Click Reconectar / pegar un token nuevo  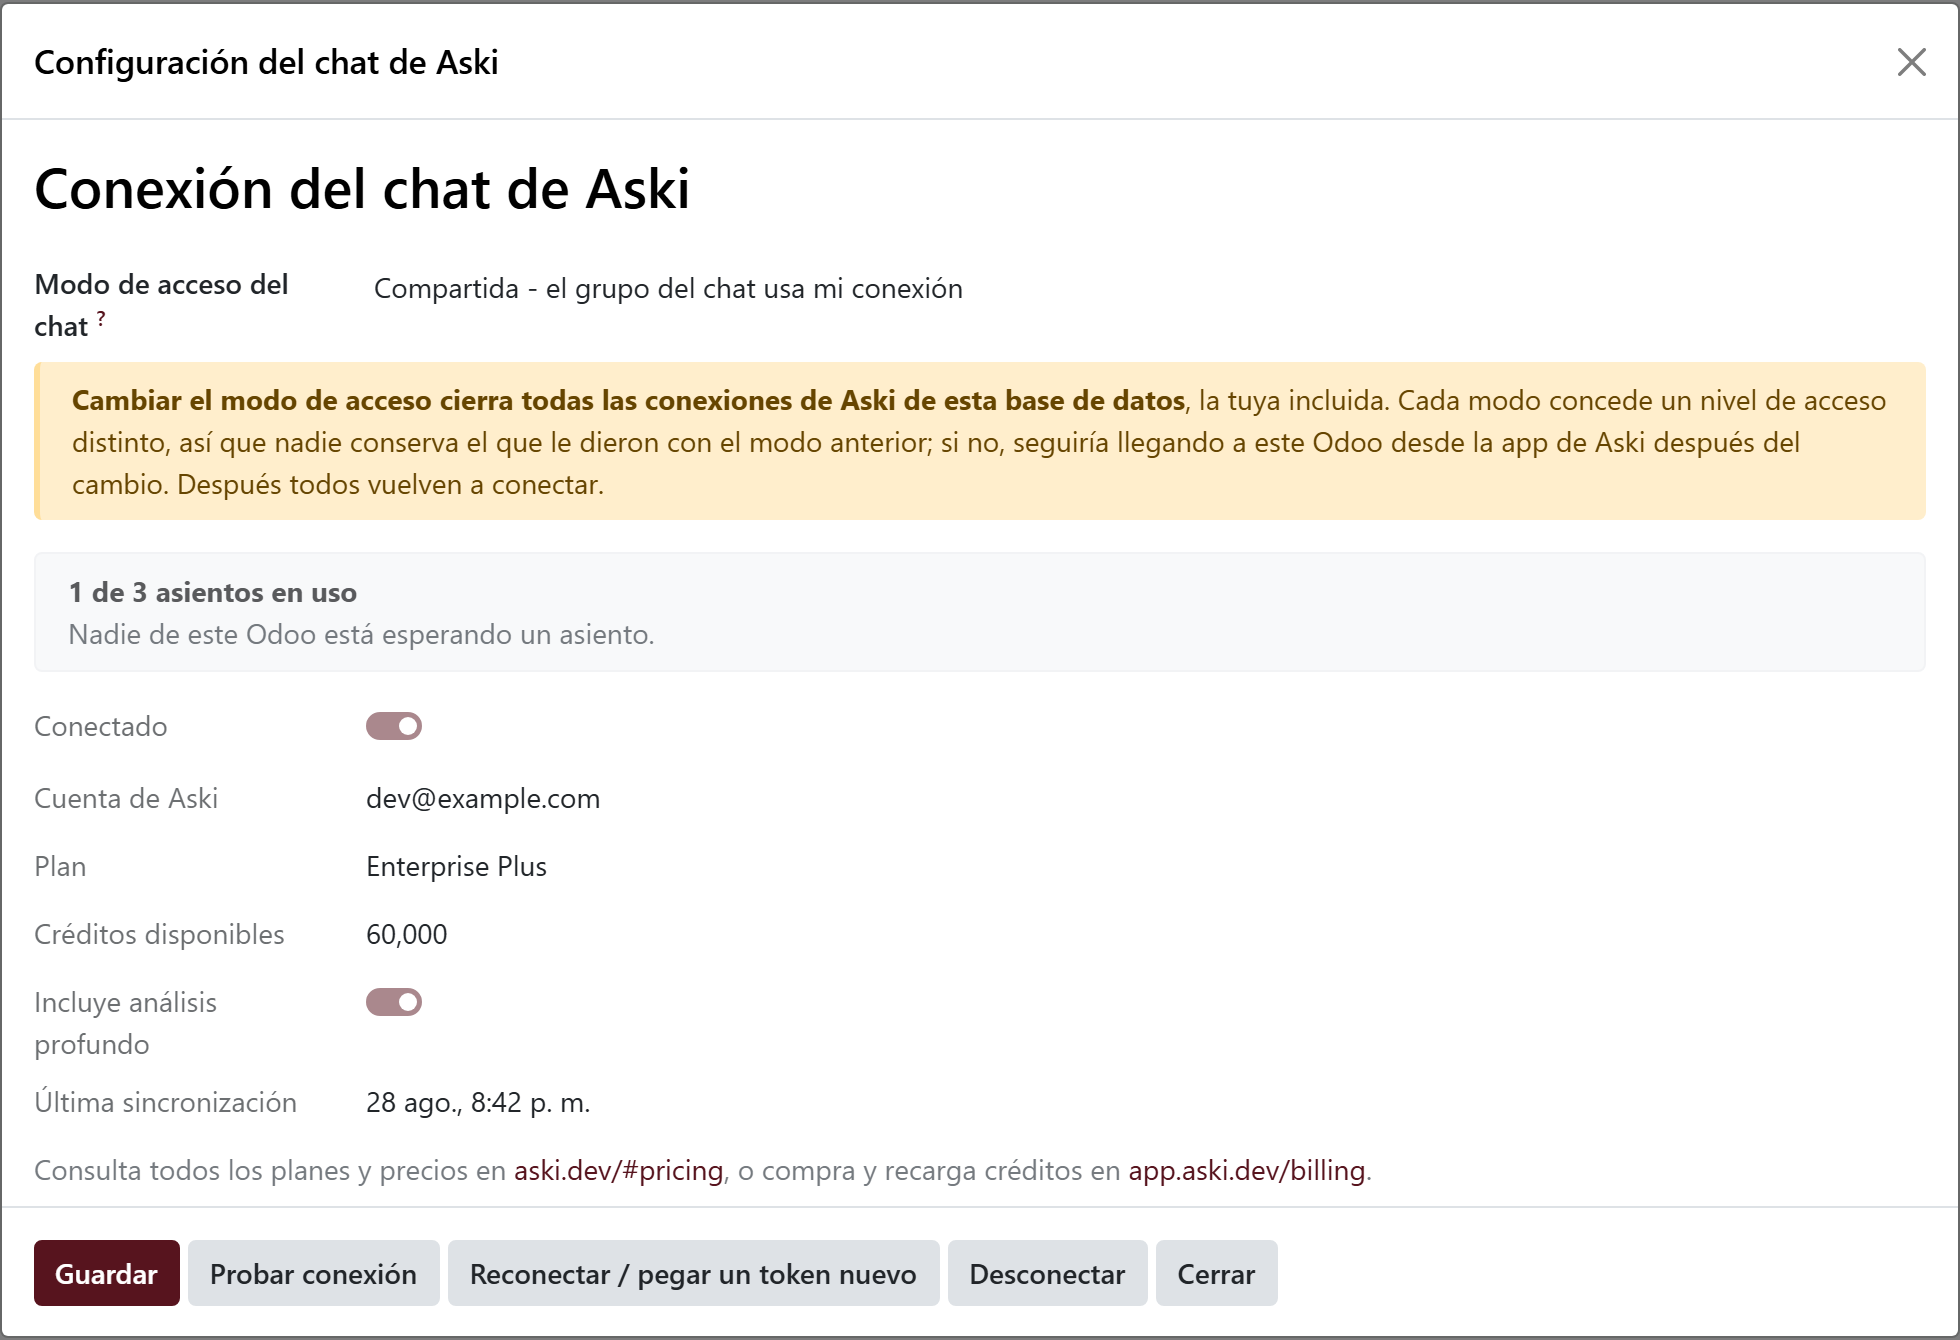coord(693,1273)
